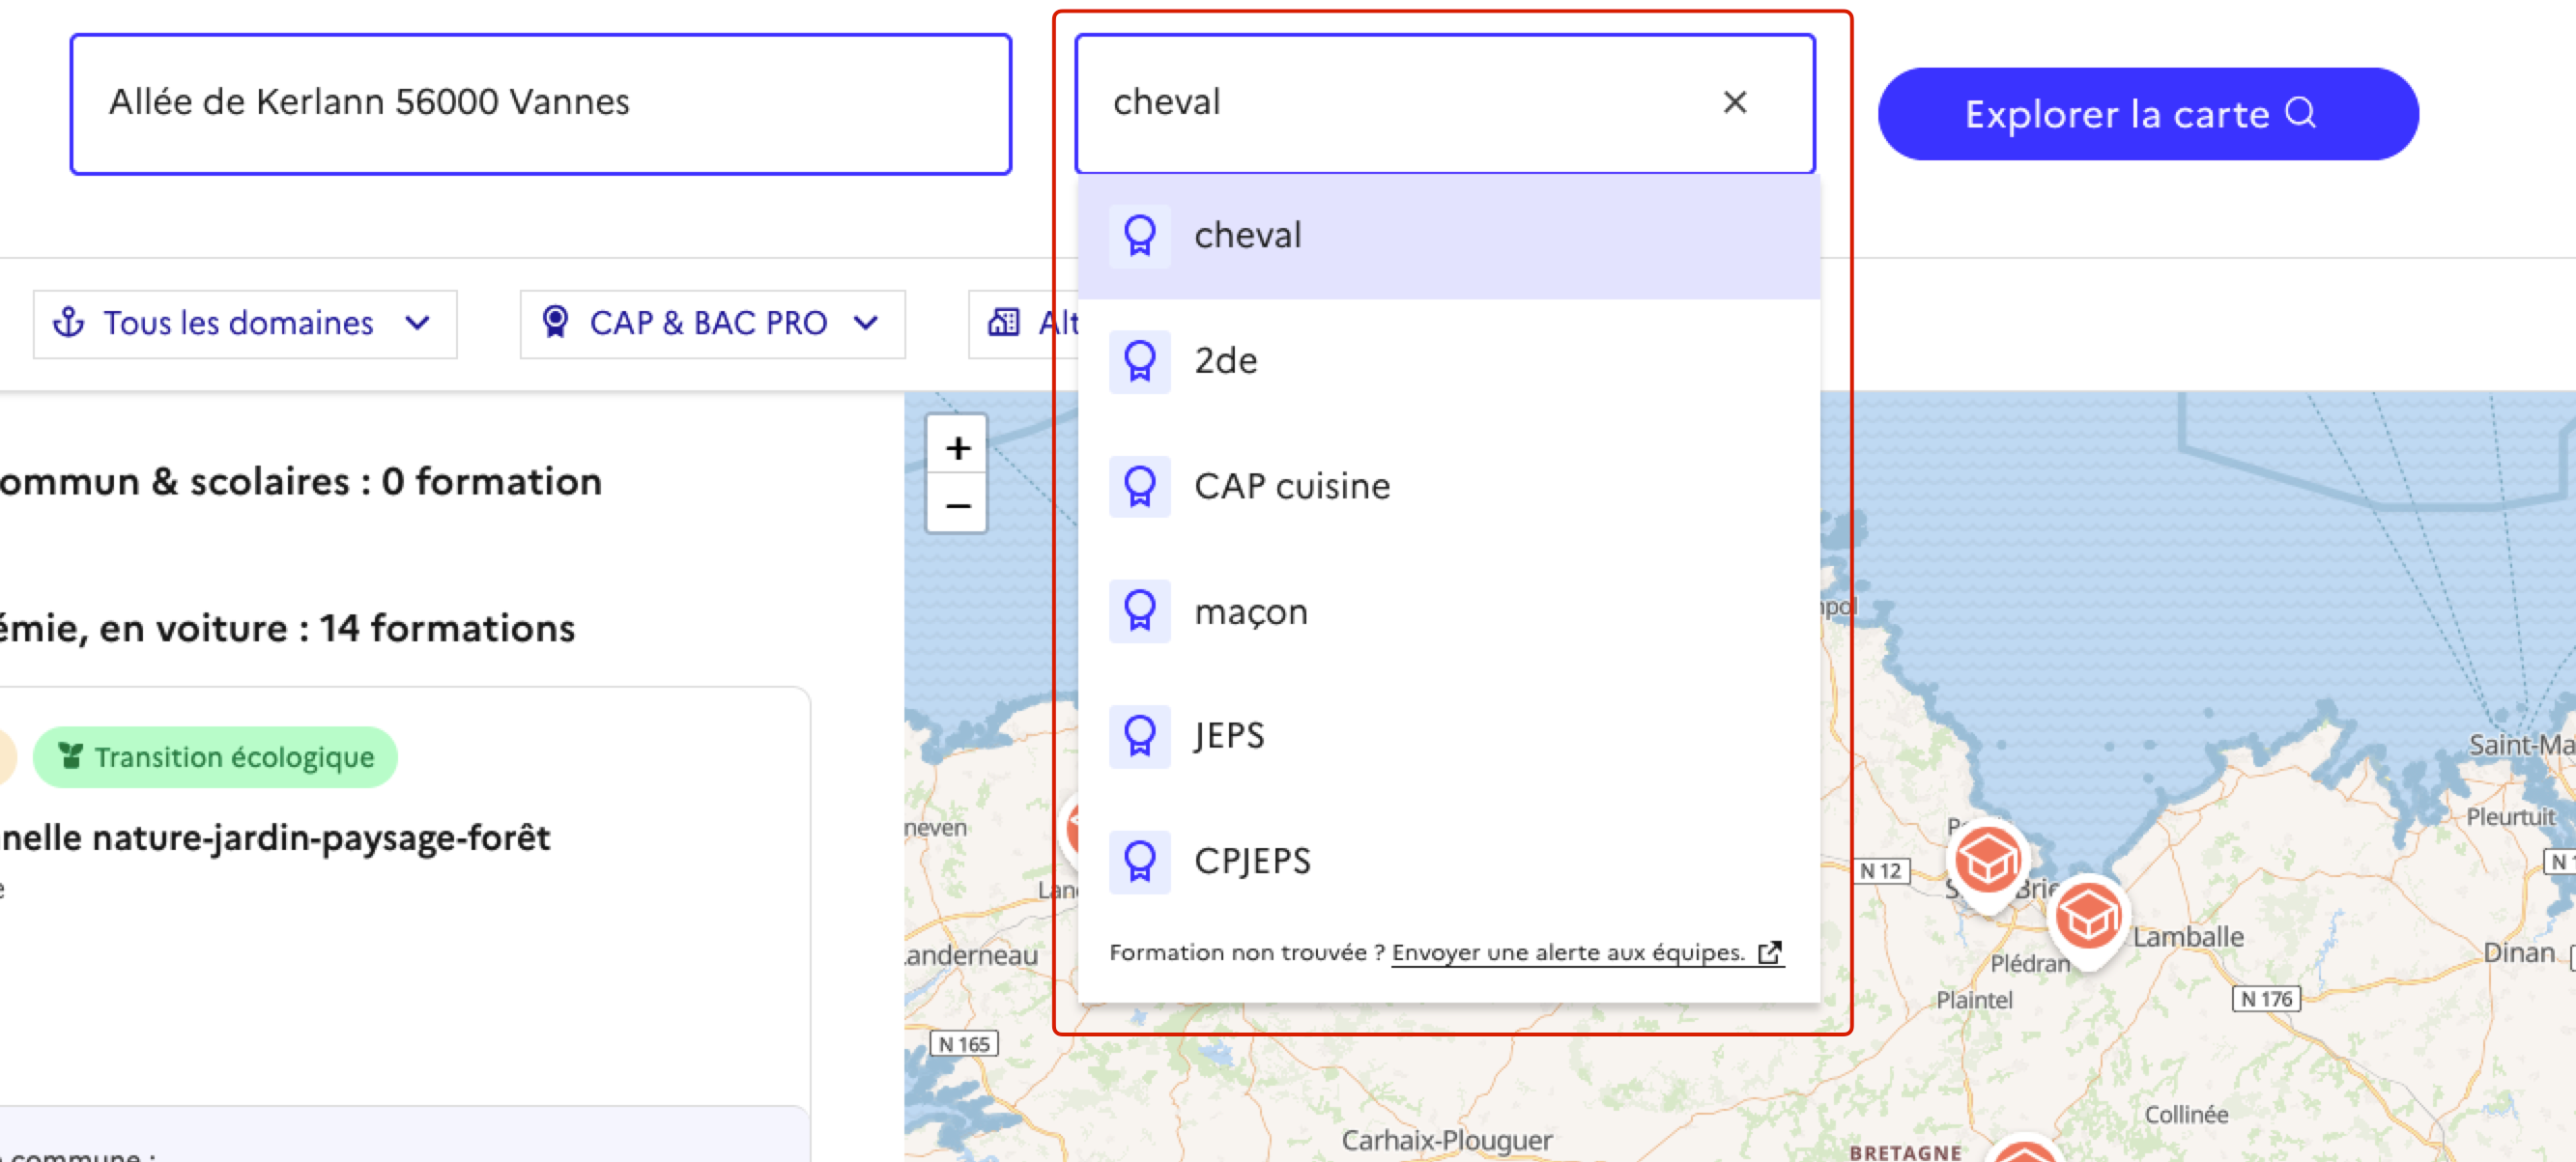Screen dimensions: 2576x1162
Task: Click the badge icon beside the cheval suggestion
Action: pos(1140,235)
